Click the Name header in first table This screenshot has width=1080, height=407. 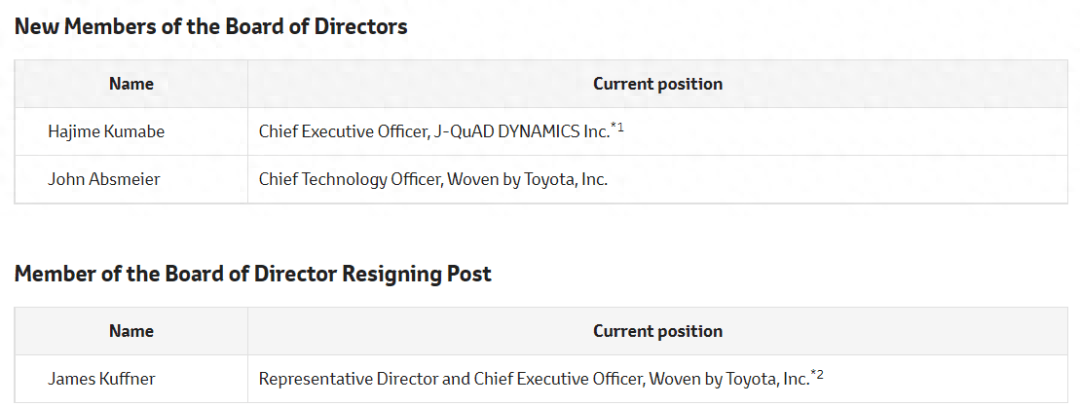coord(131,84)
